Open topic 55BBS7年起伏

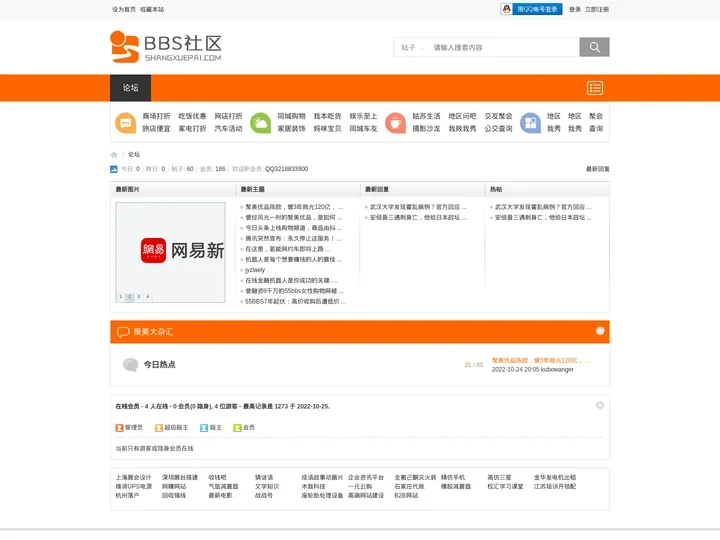pos(295,302)
